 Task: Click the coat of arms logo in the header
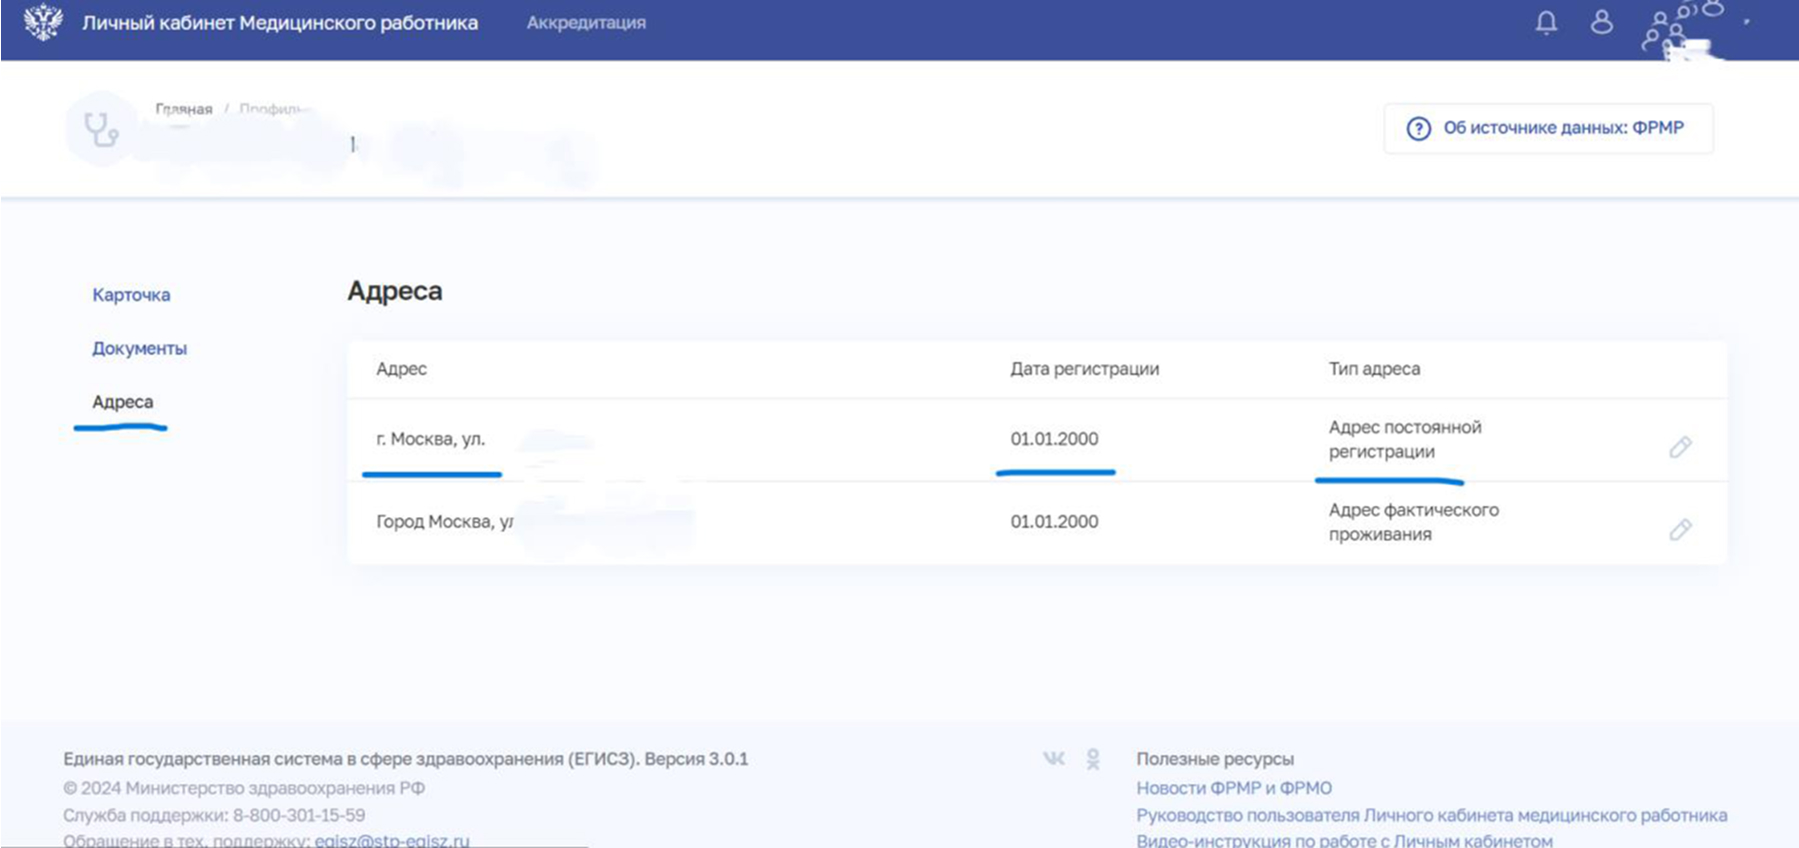(x=43, y=22)
